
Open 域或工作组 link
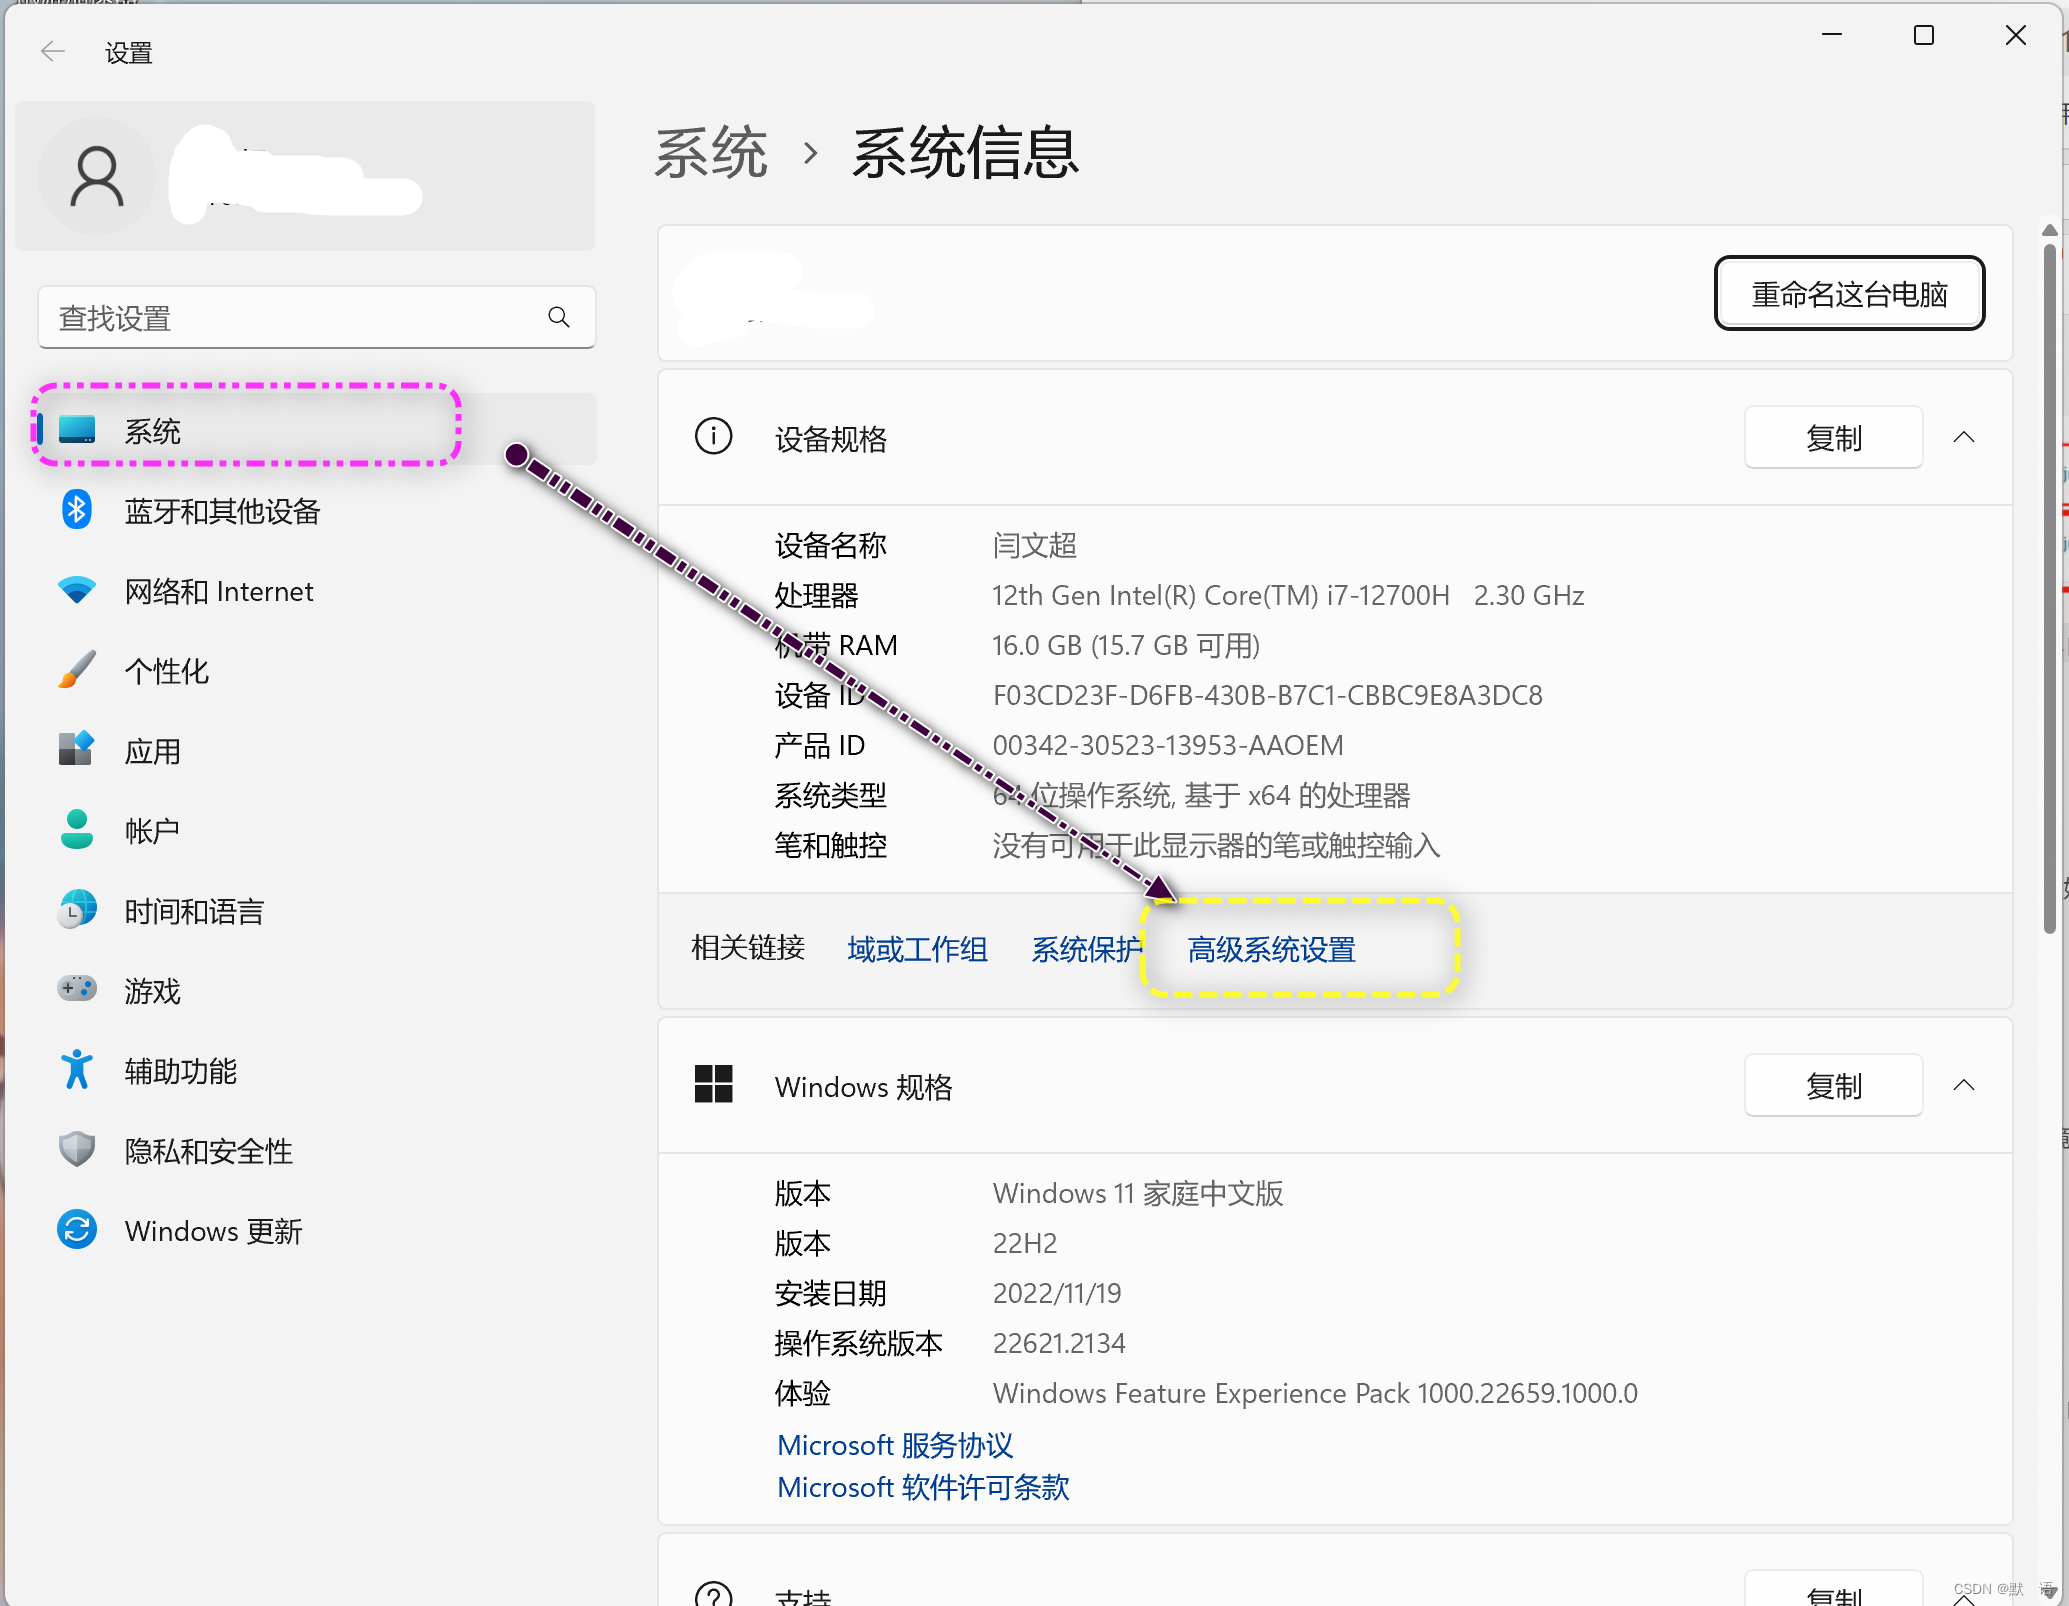click(917, 949)
